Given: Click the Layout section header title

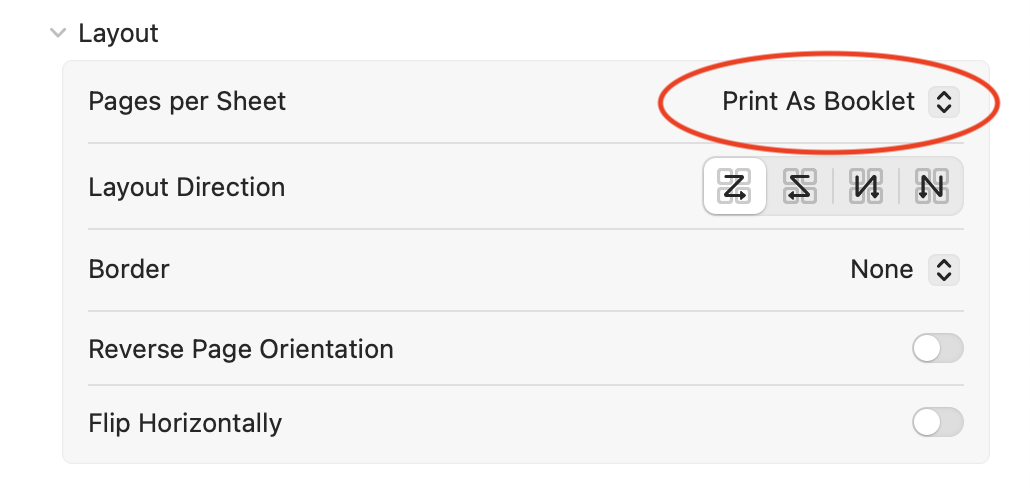Looking at the screenshot, I should pyautogui.click(x=118, y=34).
